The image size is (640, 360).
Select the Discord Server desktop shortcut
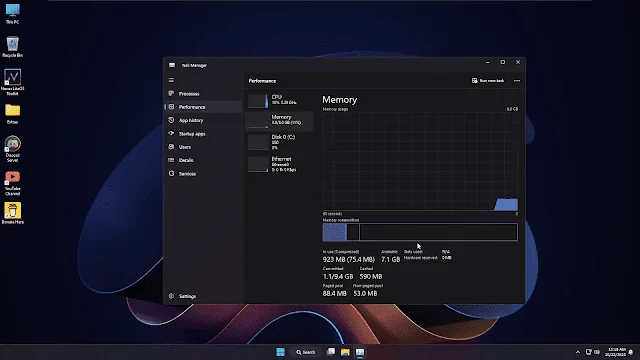point(12,149)
